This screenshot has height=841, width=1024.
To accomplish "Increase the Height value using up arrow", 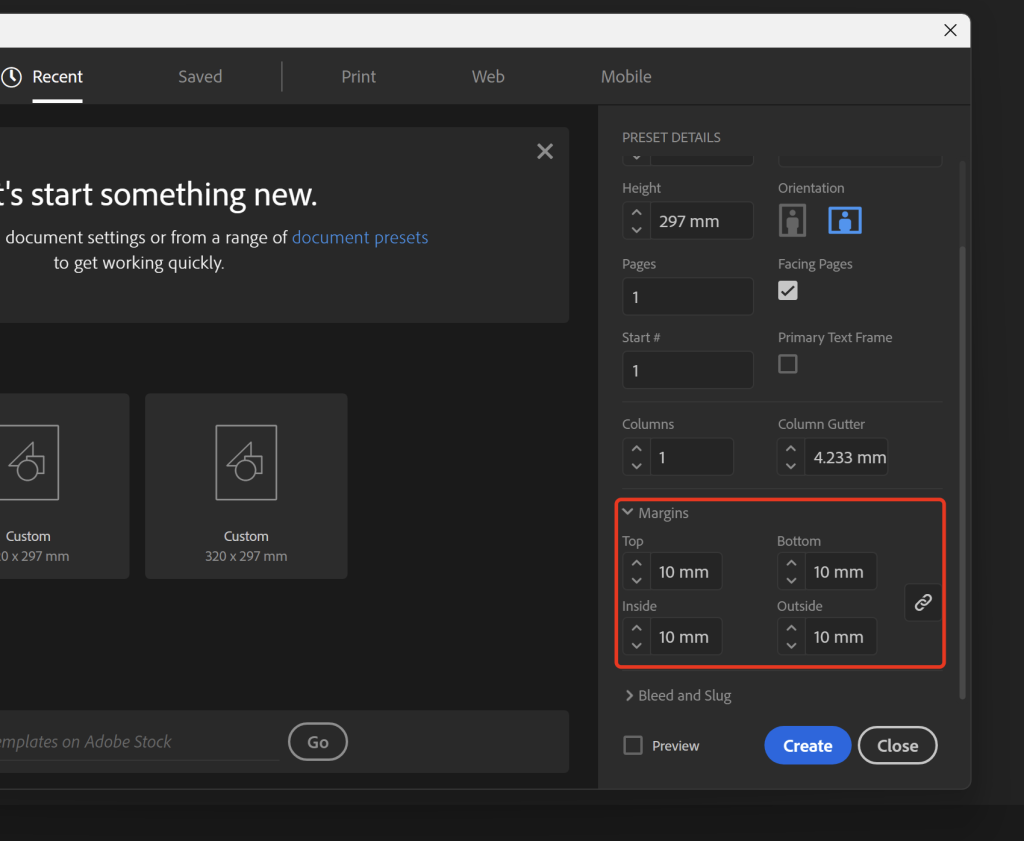I will [x=636, y=213].
